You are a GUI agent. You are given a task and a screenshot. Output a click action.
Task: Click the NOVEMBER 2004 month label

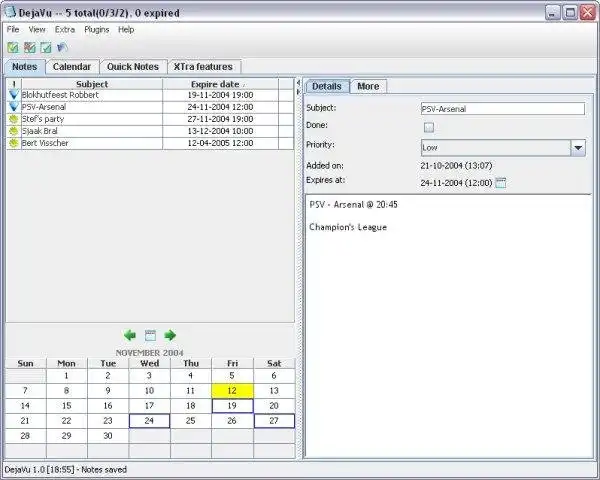click(x=150, y=353)
